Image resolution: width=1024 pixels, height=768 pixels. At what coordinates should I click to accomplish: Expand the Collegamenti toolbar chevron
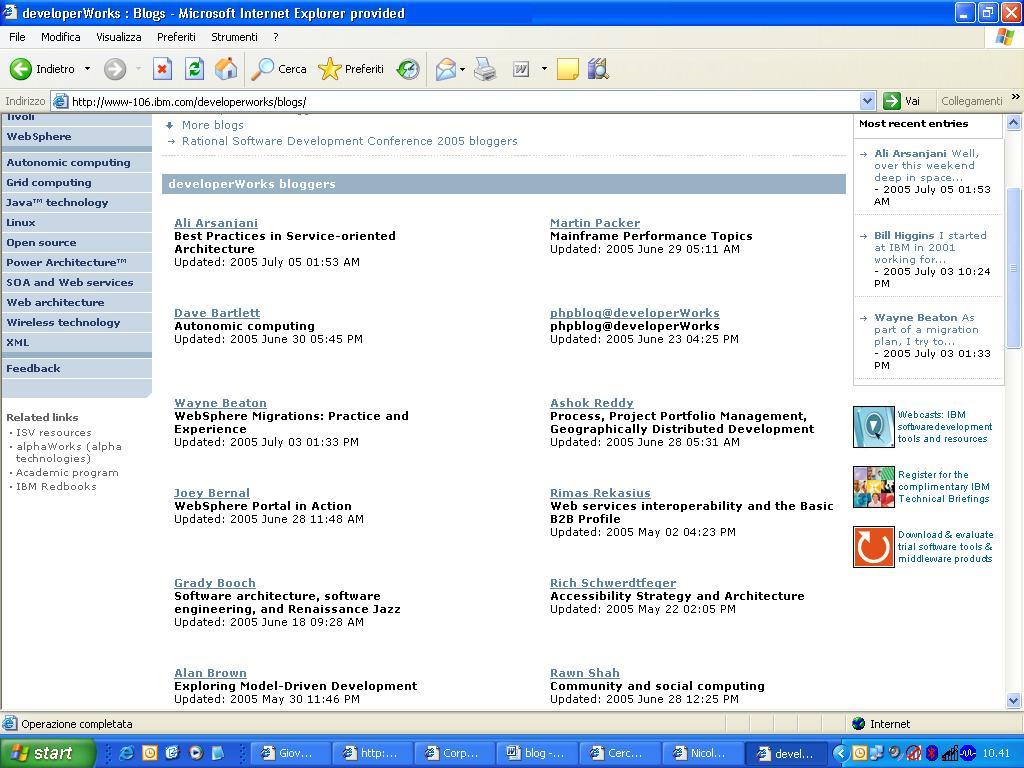pyautogui.click(x=1016, y=97)
